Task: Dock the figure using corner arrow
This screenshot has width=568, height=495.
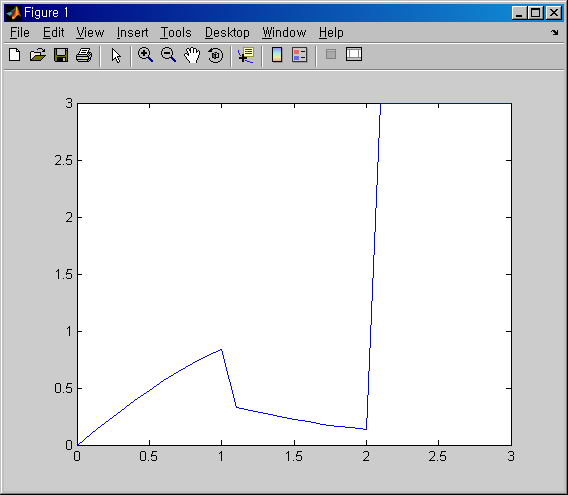Action: [555, 33]
